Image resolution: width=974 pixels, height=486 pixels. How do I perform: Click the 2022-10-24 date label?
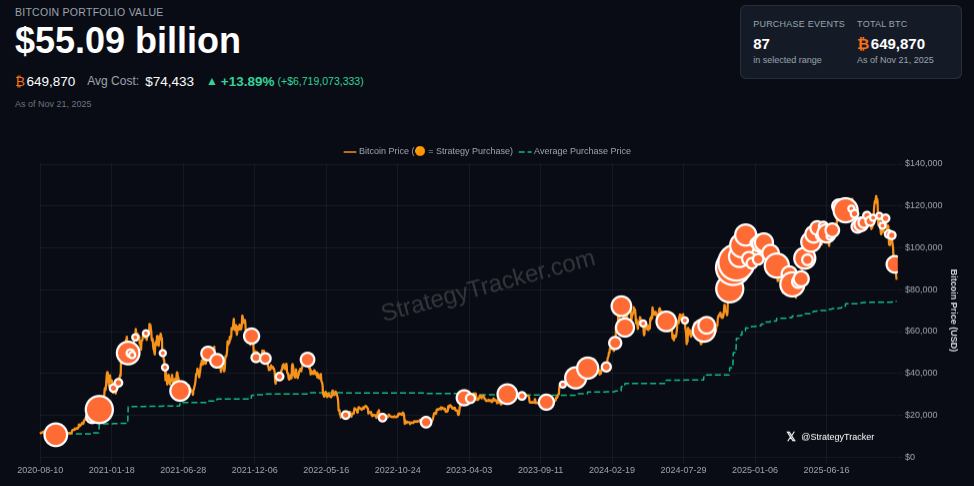(x=398, y=470)
